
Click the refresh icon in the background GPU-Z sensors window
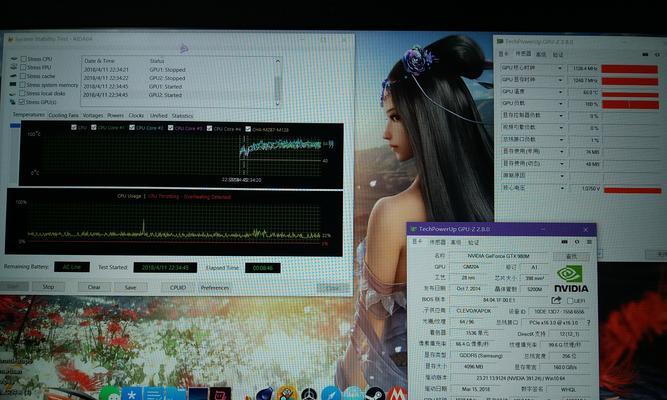pos(658,54)
